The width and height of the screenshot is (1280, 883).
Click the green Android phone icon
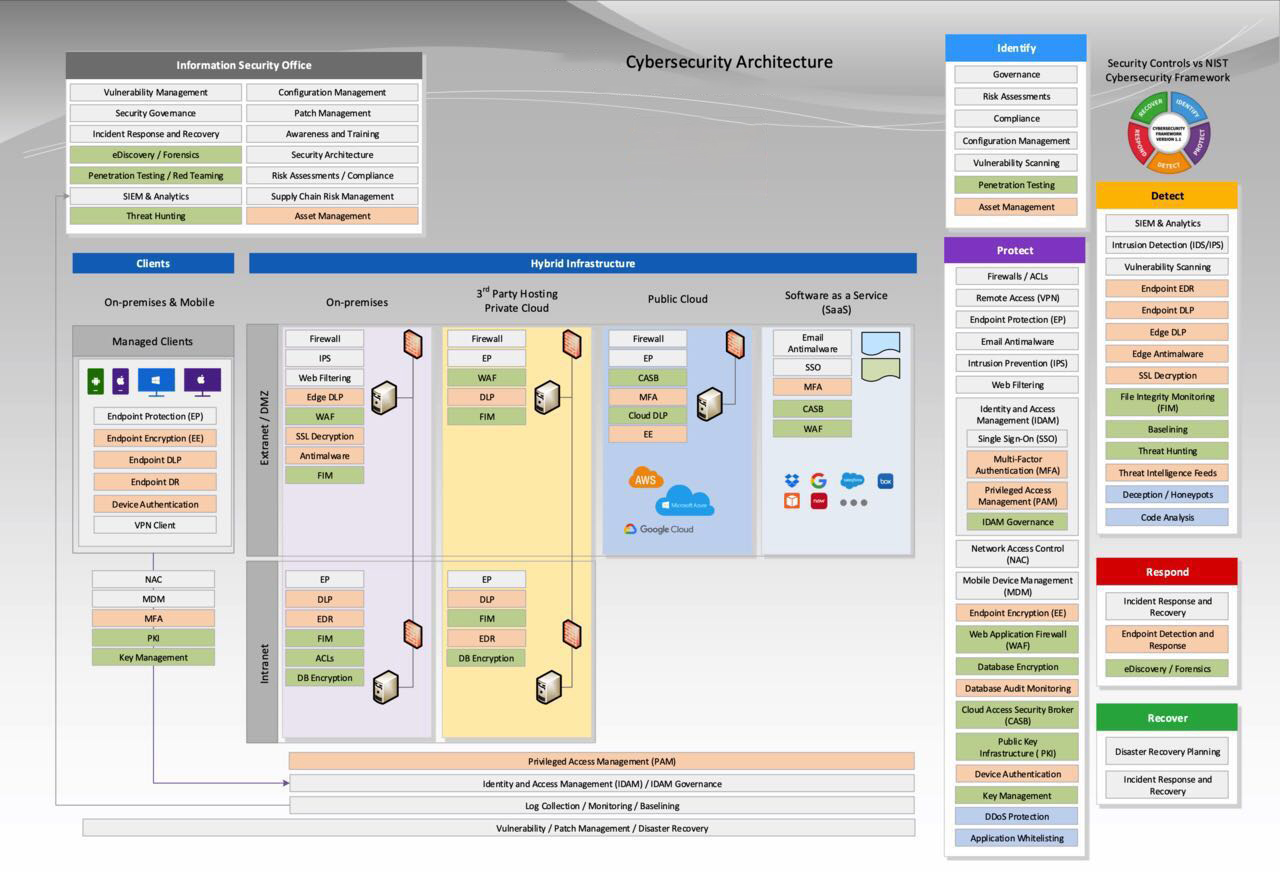[96, 381]
